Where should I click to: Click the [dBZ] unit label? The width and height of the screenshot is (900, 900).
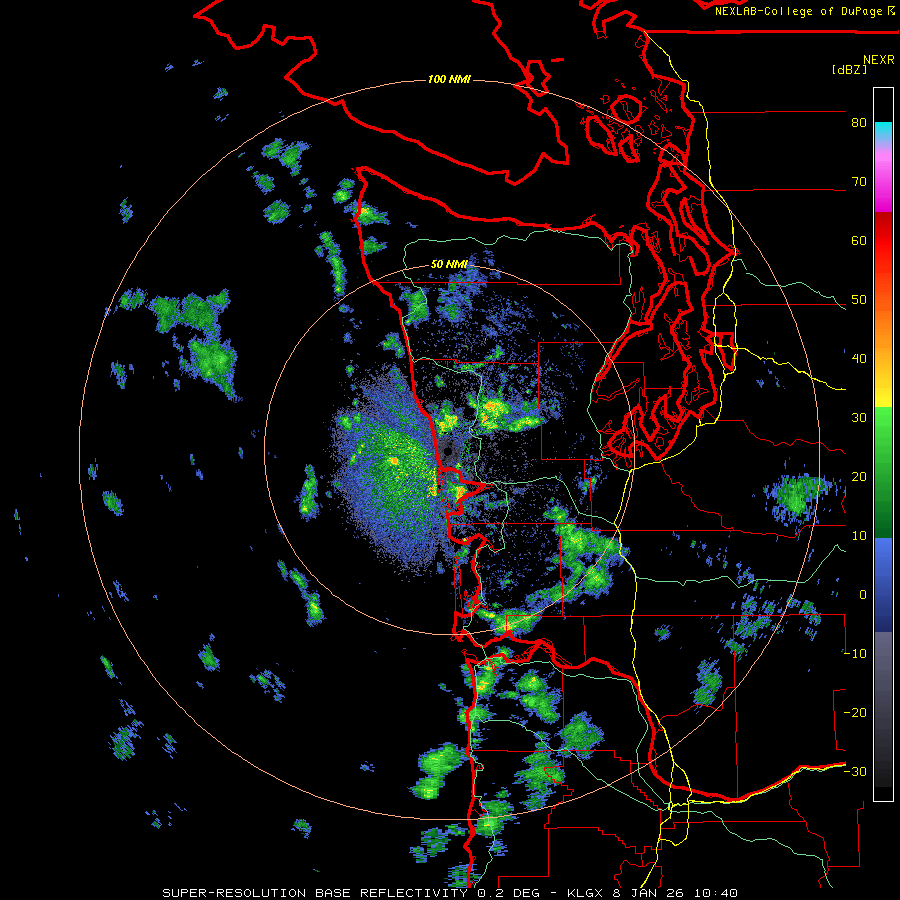point(849,69)
